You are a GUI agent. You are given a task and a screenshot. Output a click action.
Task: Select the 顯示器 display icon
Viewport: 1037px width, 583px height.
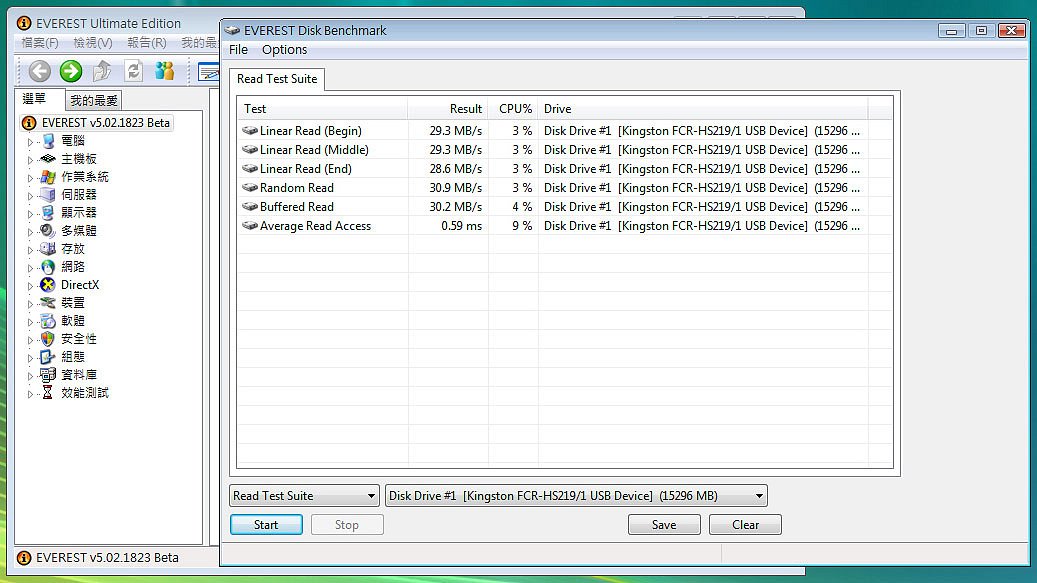(x=48, y=213)
